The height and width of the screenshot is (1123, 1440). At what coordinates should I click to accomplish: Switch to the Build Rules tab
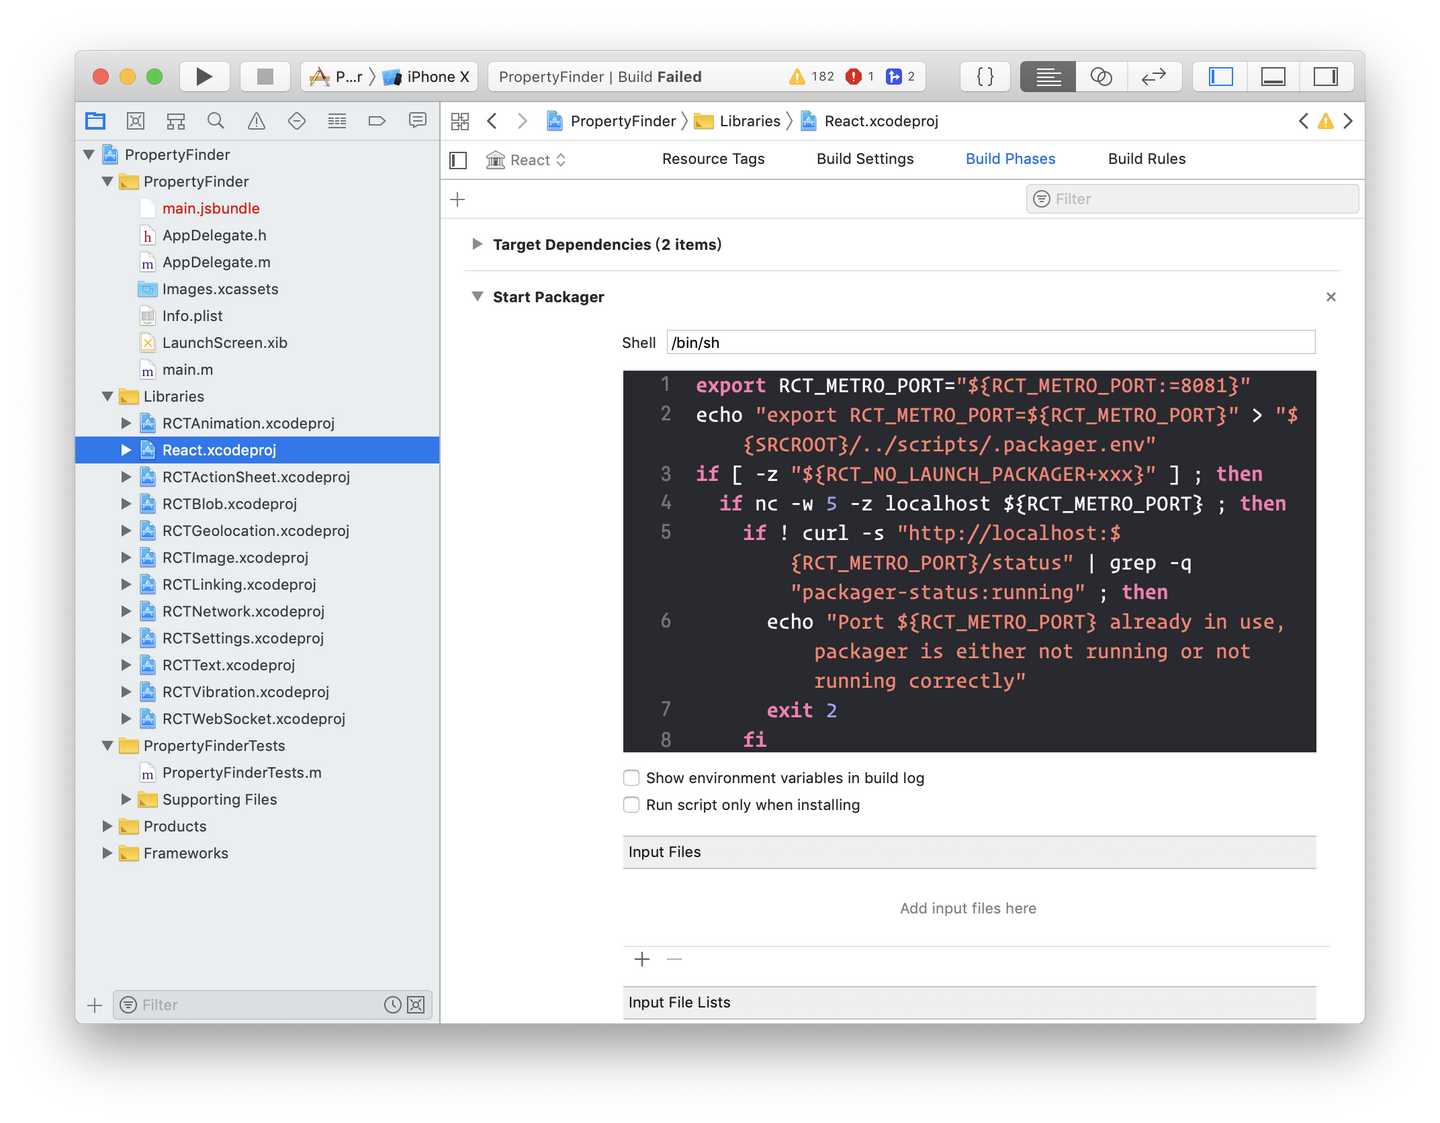tap(1146, 159)
